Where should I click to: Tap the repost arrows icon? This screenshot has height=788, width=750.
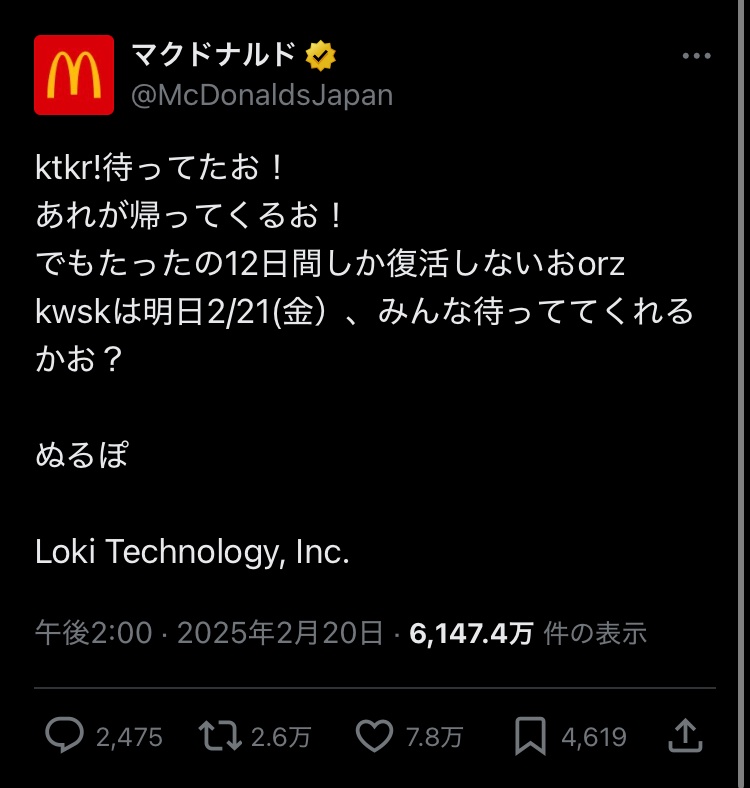[220, 735]
